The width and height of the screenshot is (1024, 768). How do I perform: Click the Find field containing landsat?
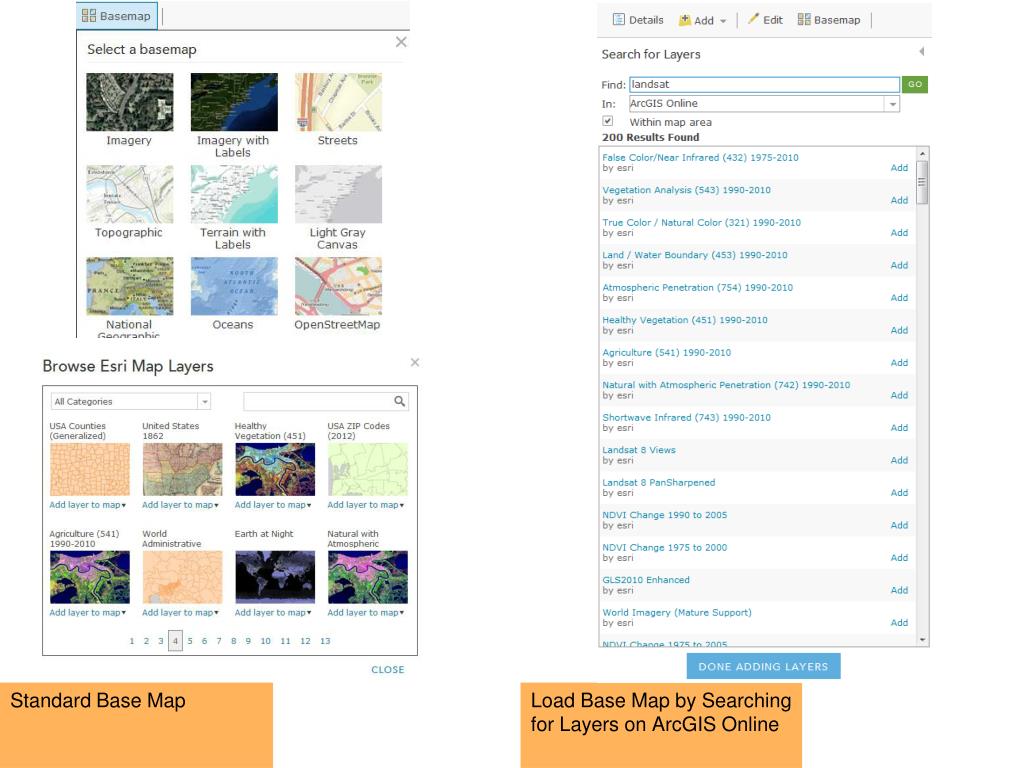pyautogui.click(x=764, y=84)
